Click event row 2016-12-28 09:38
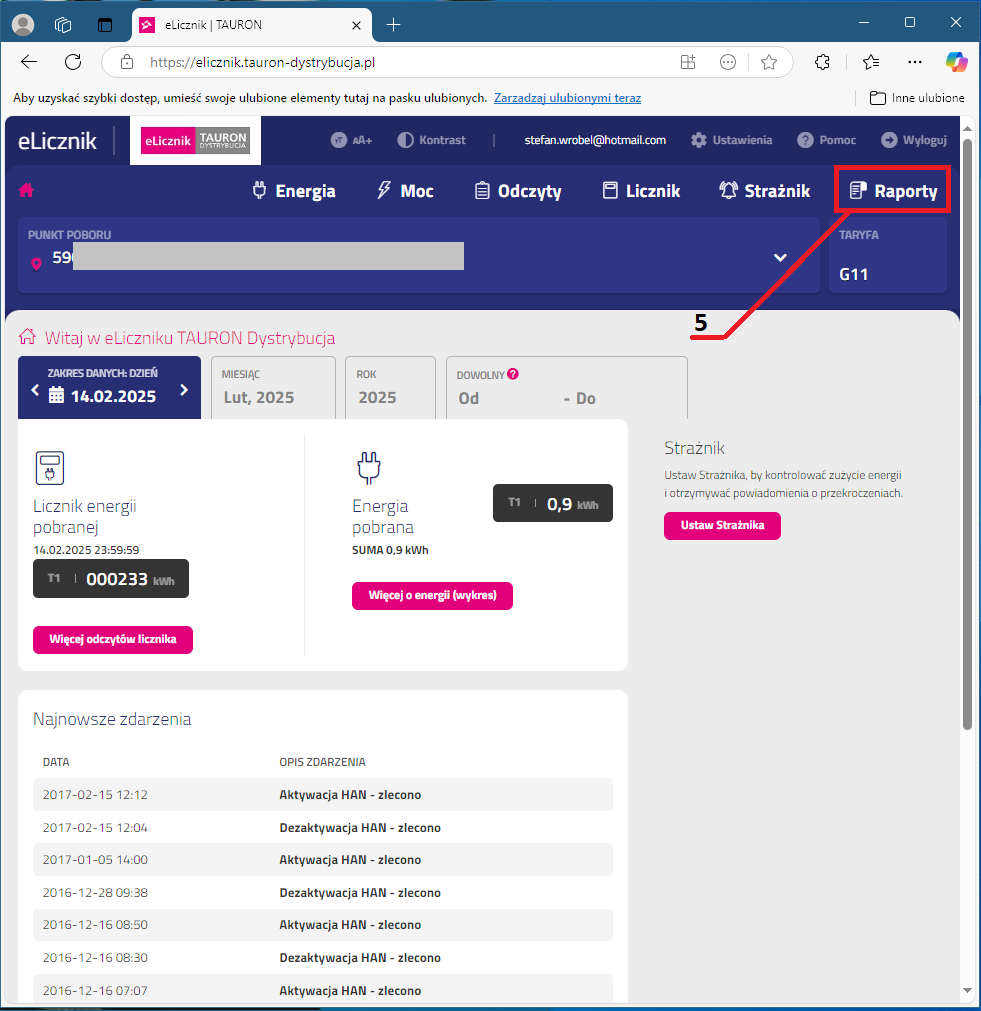The image size is (981, 1011). (322, 892)
